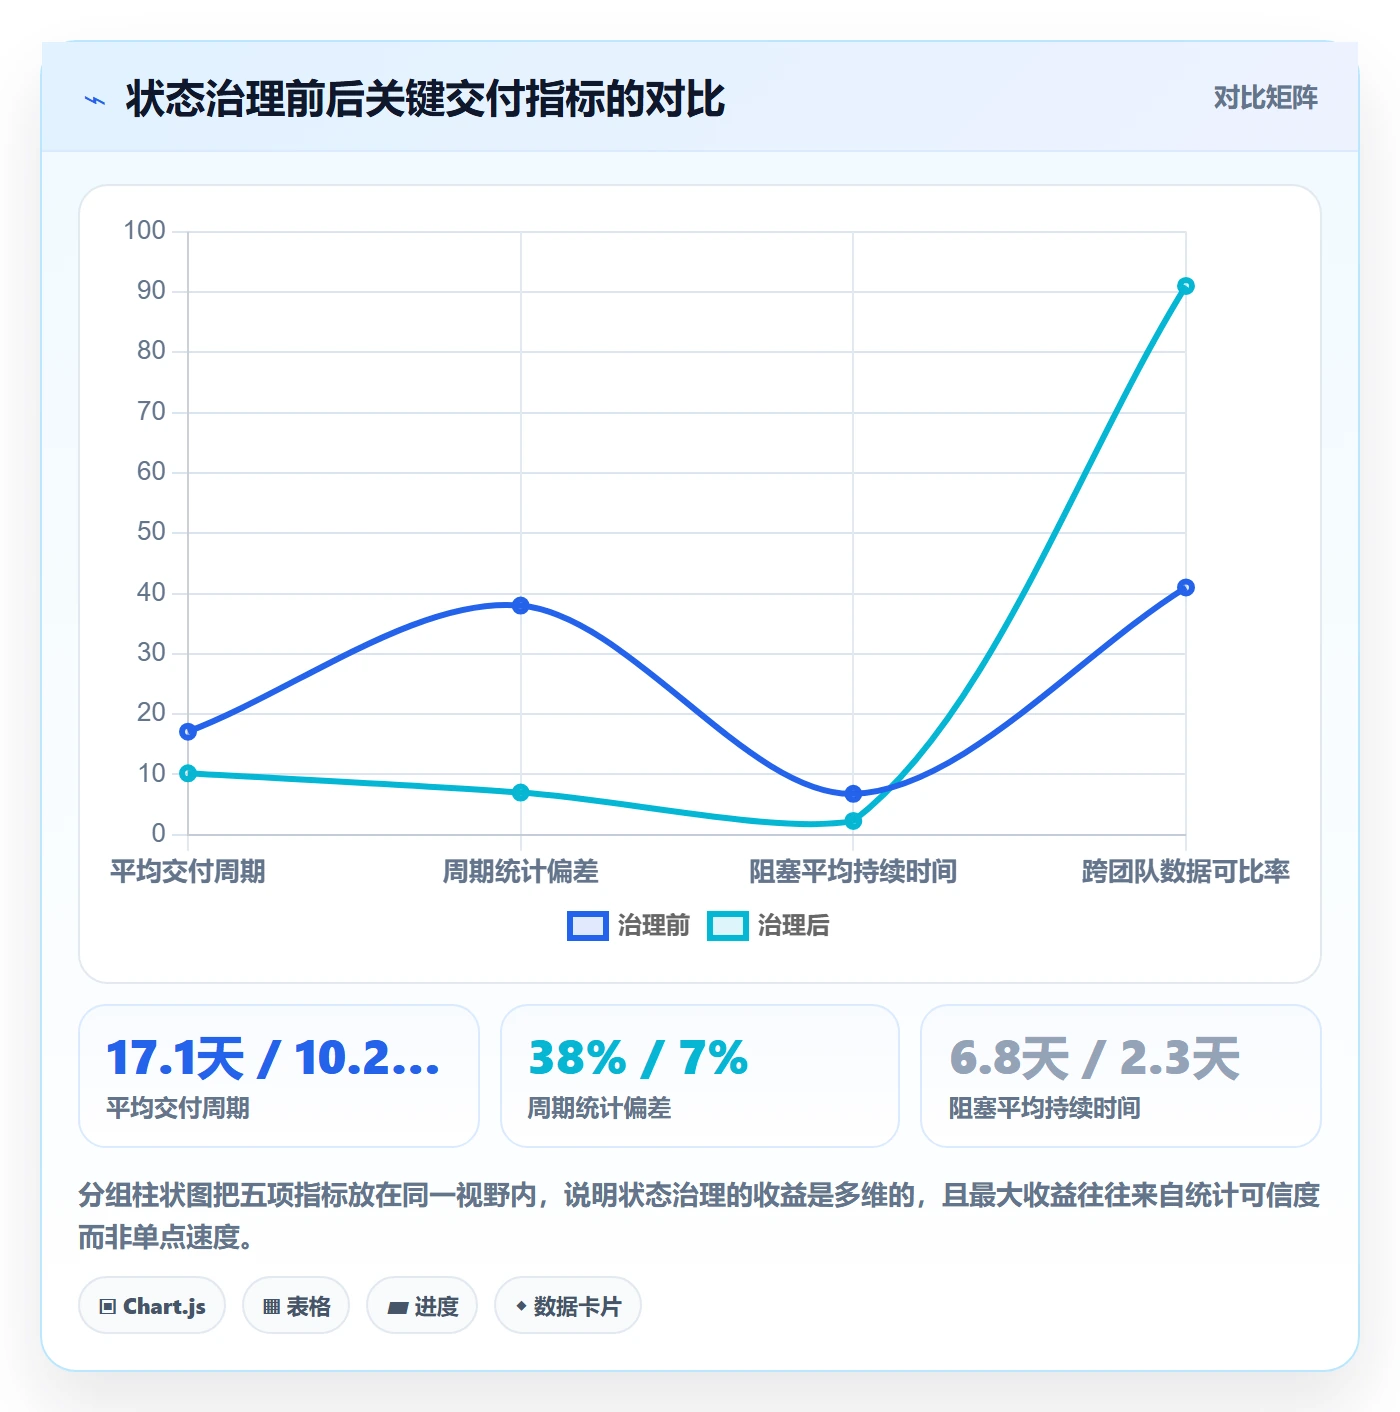This screenshot has height=1412, width=1400.
Task: Click the chart title 状态治理前后关键交付指标的对比
Action: tap(425, 99)
